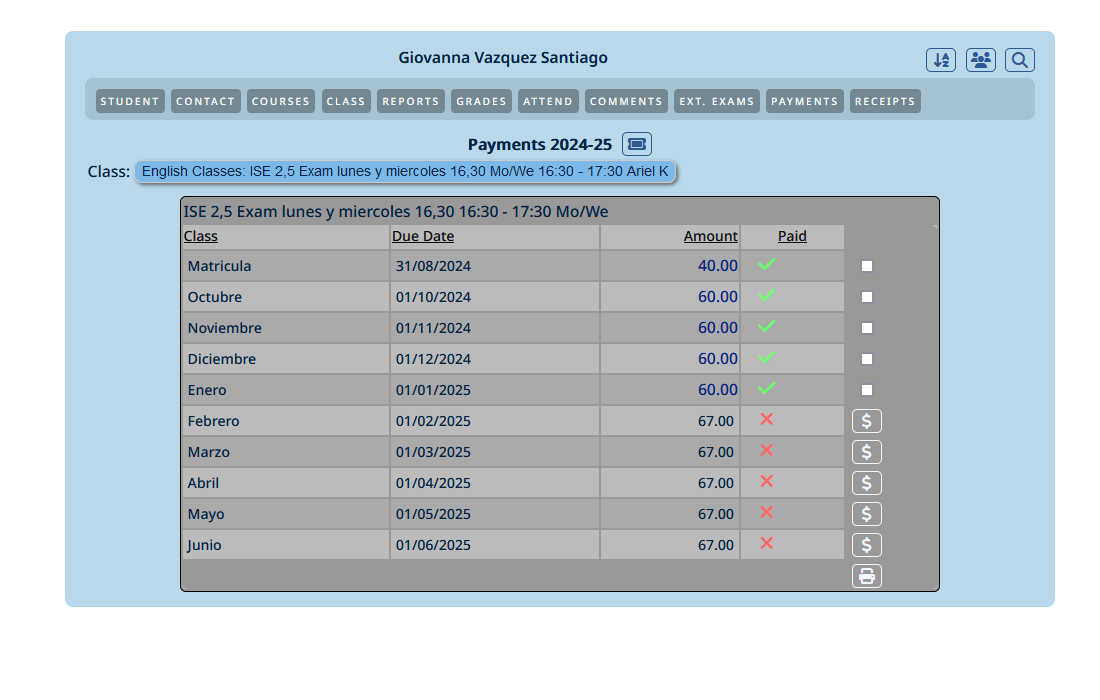The width and height of the screenshot is (1100, 700).
Task: Click the dollar pay icon for Junio
Action: click(867, 545)
